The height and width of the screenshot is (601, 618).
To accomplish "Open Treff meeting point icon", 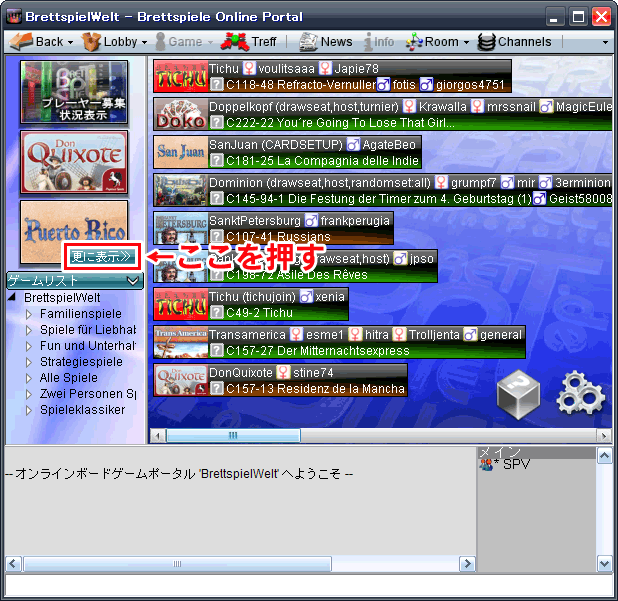I will [235, 41].
